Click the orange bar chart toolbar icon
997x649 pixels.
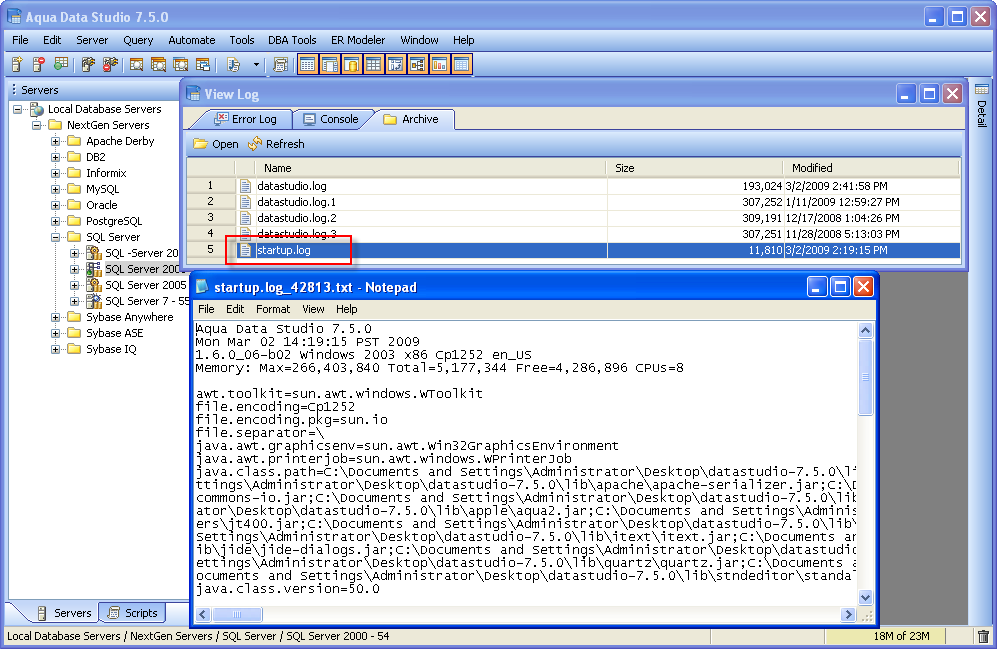click(439, 64)
